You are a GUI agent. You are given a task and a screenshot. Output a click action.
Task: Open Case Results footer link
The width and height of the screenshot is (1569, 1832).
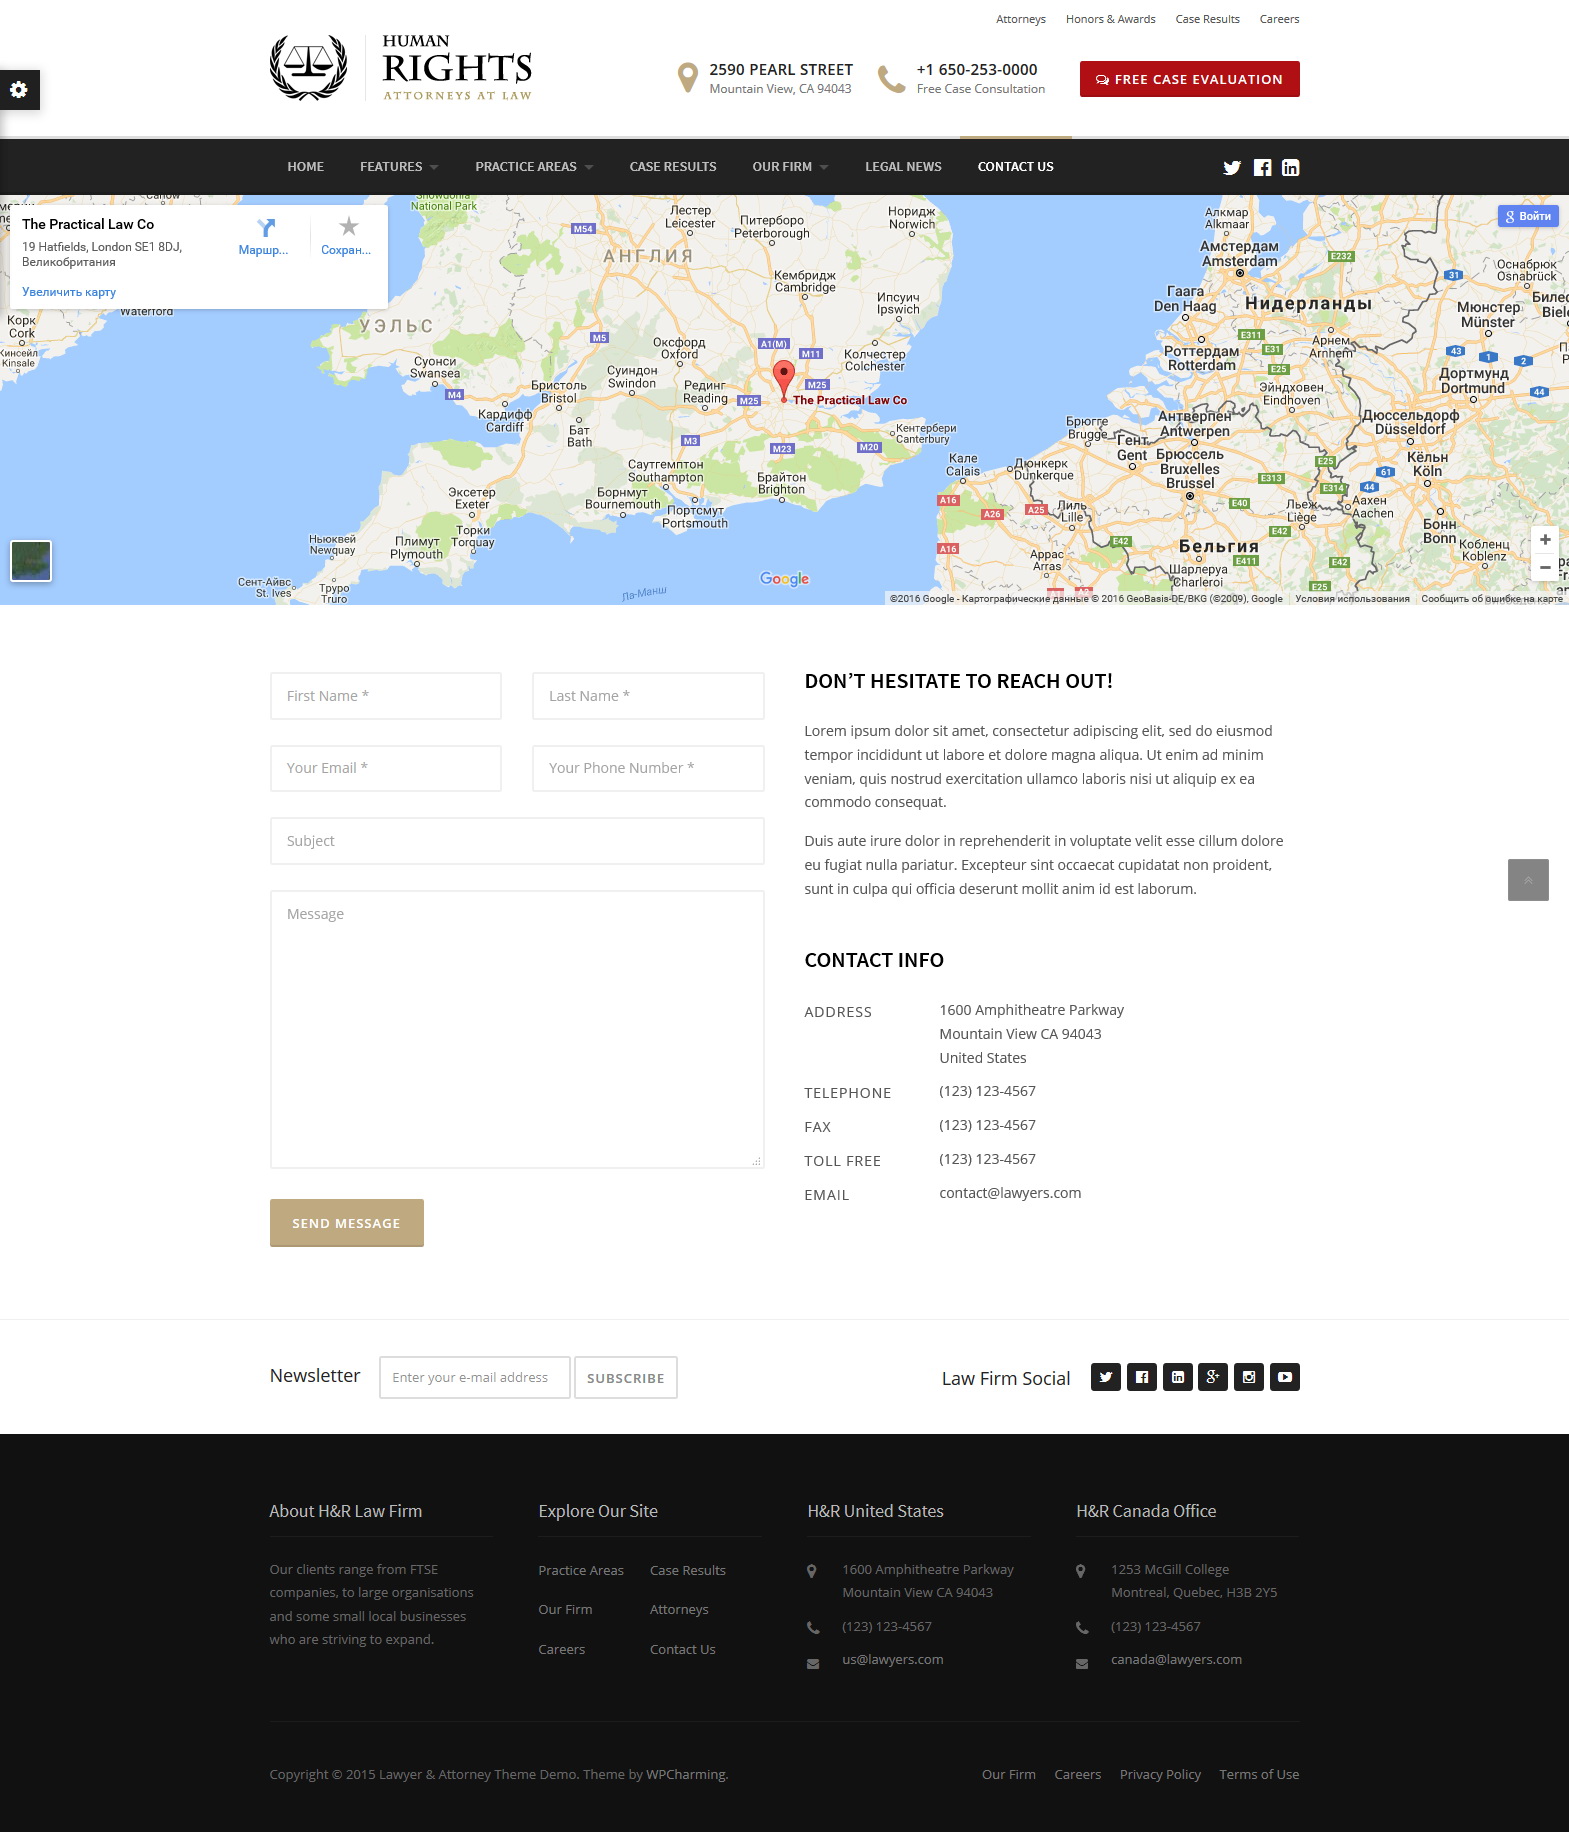click(688, 1570)
